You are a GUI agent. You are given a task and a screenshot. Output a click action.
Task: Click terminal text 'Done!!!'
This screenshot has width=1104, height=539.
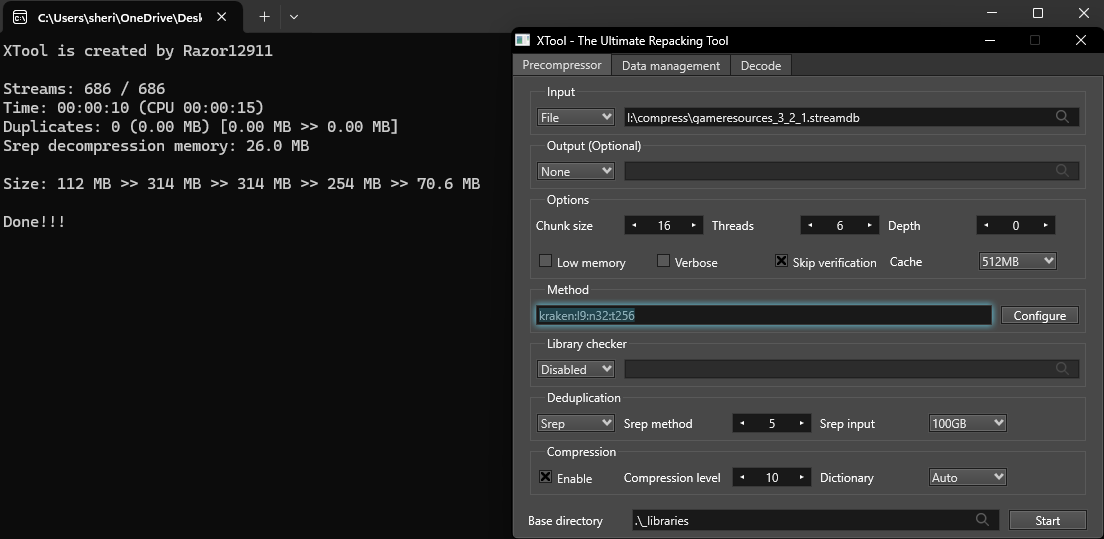pos(34,222)
